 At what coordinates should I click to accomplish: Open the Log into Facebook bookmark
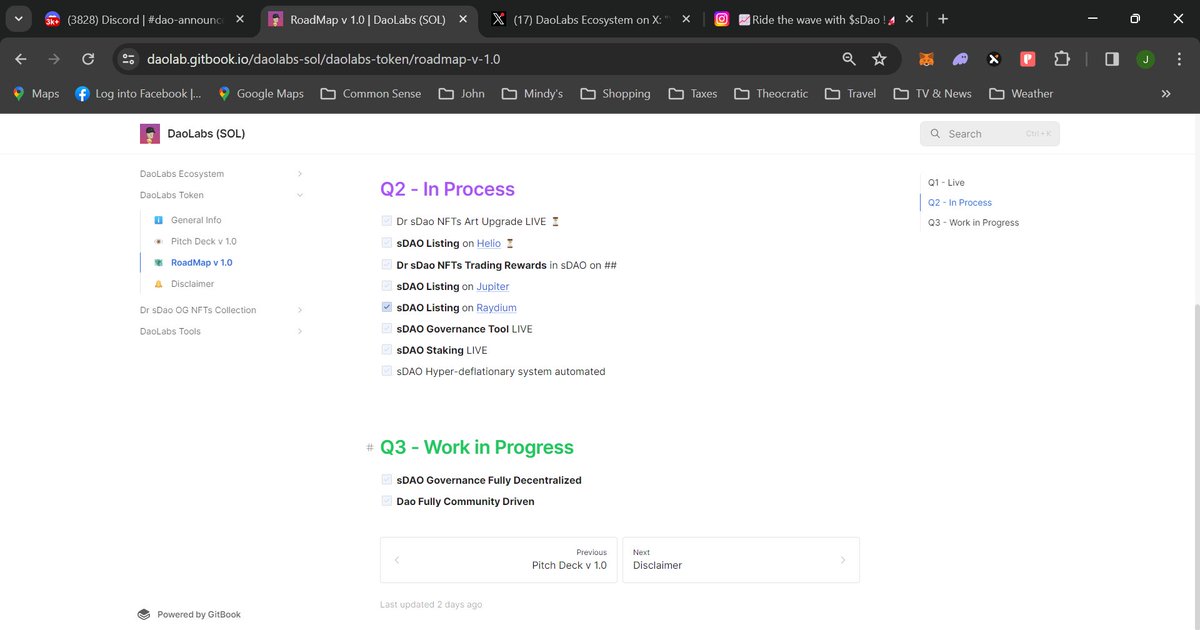point(138,93)
